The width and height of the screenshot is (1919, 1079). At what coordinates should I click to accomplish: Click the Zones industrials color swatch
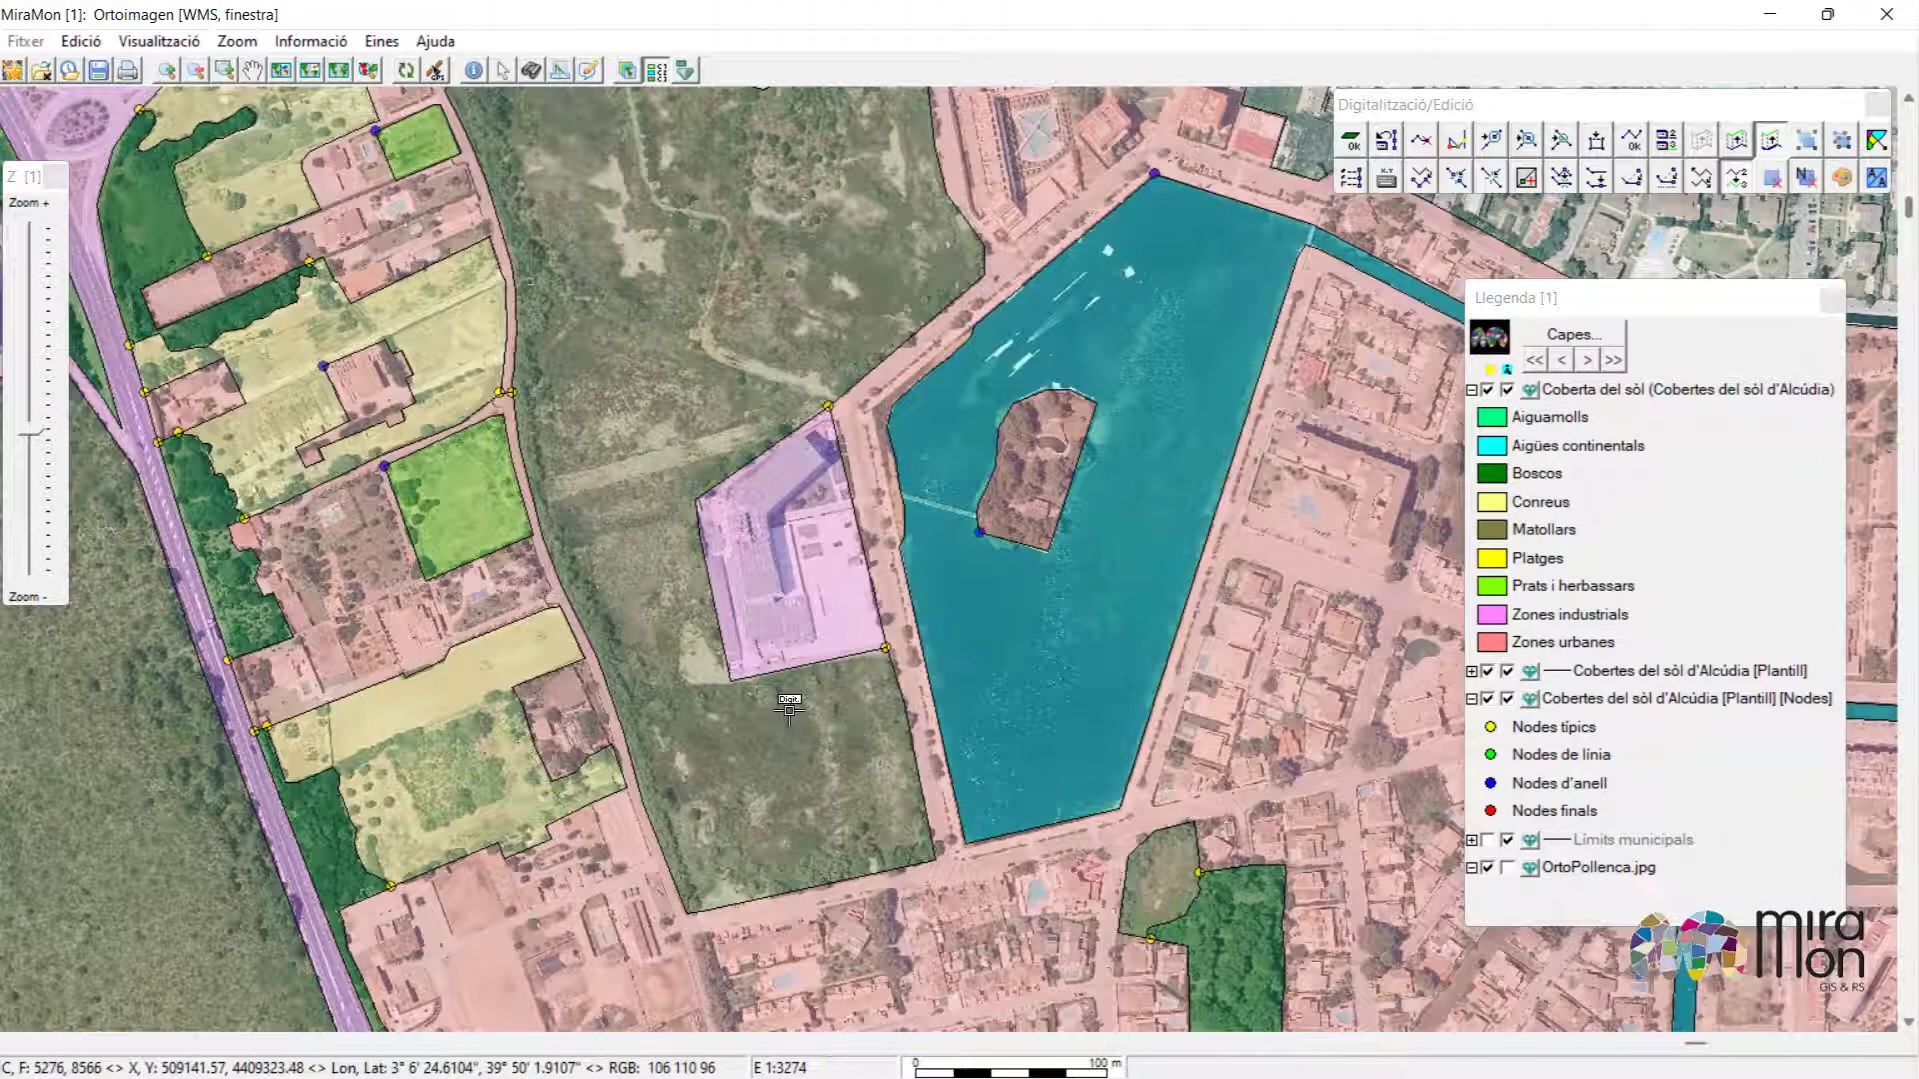pyautogui.click(x=1491, y=615)
